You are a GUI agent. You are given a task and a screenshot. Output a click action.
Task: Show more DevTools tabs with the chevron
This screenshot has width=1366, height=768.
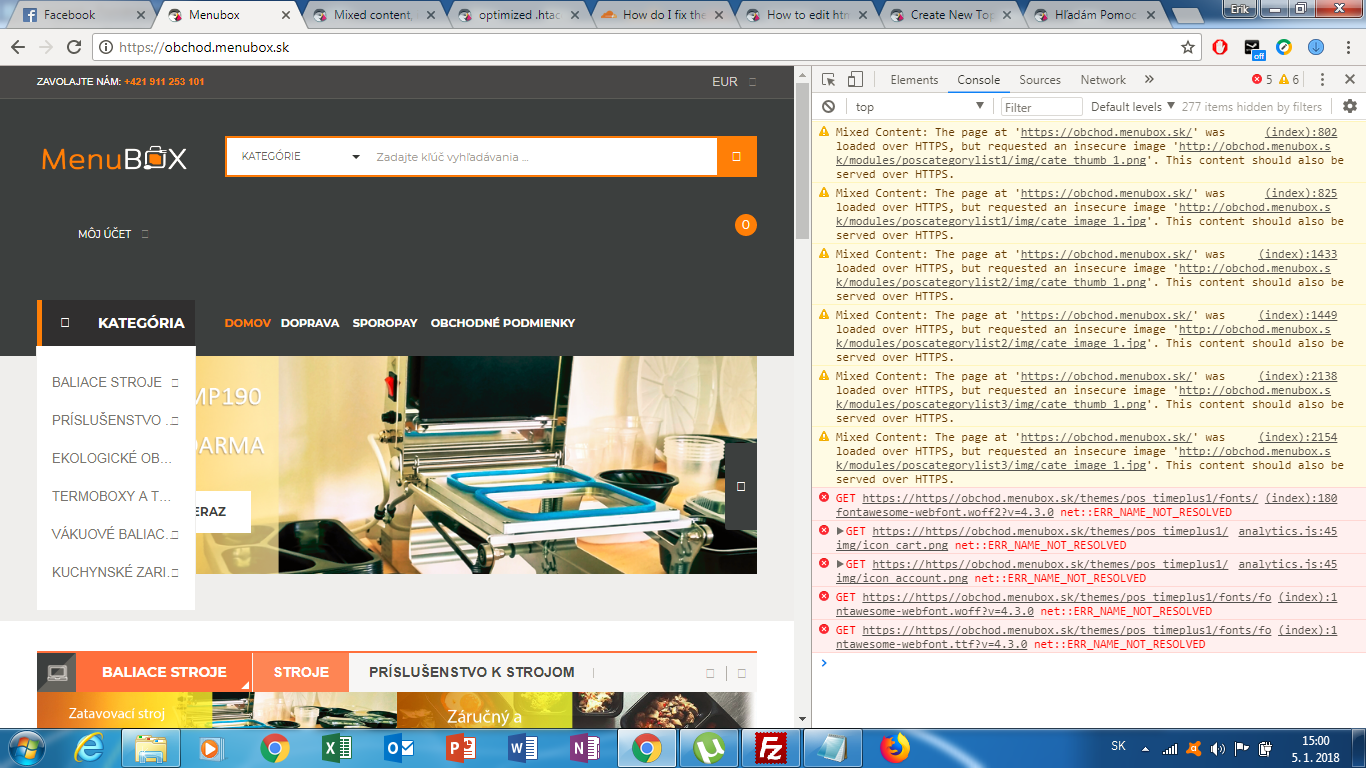1149,80
